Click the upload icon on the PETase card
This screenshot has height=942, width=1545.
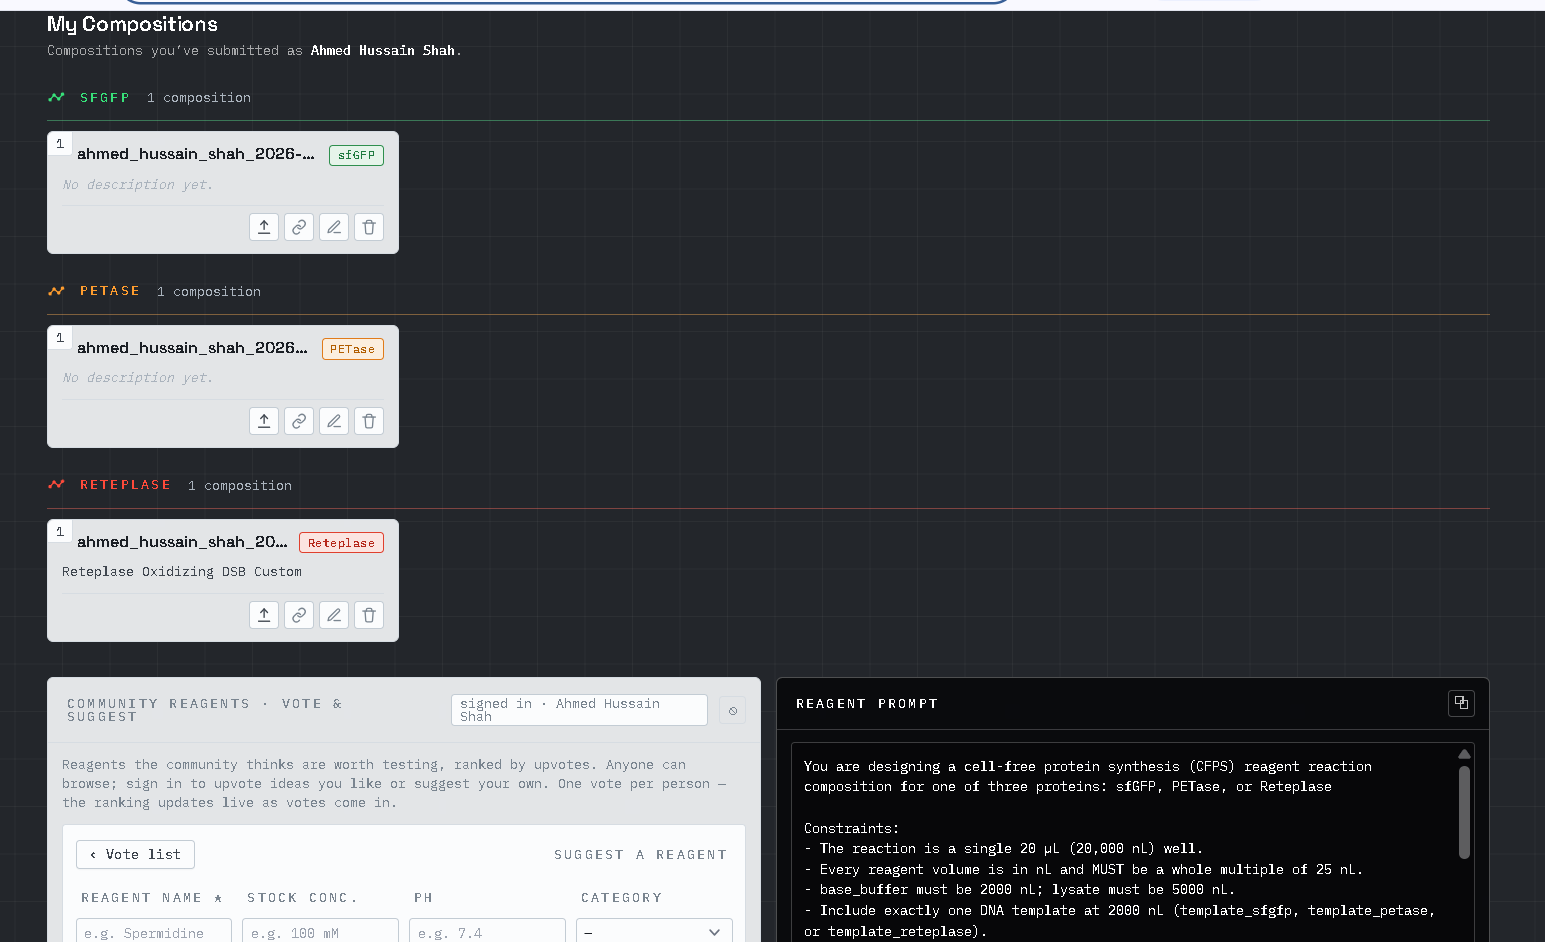[x=264, y=421]
